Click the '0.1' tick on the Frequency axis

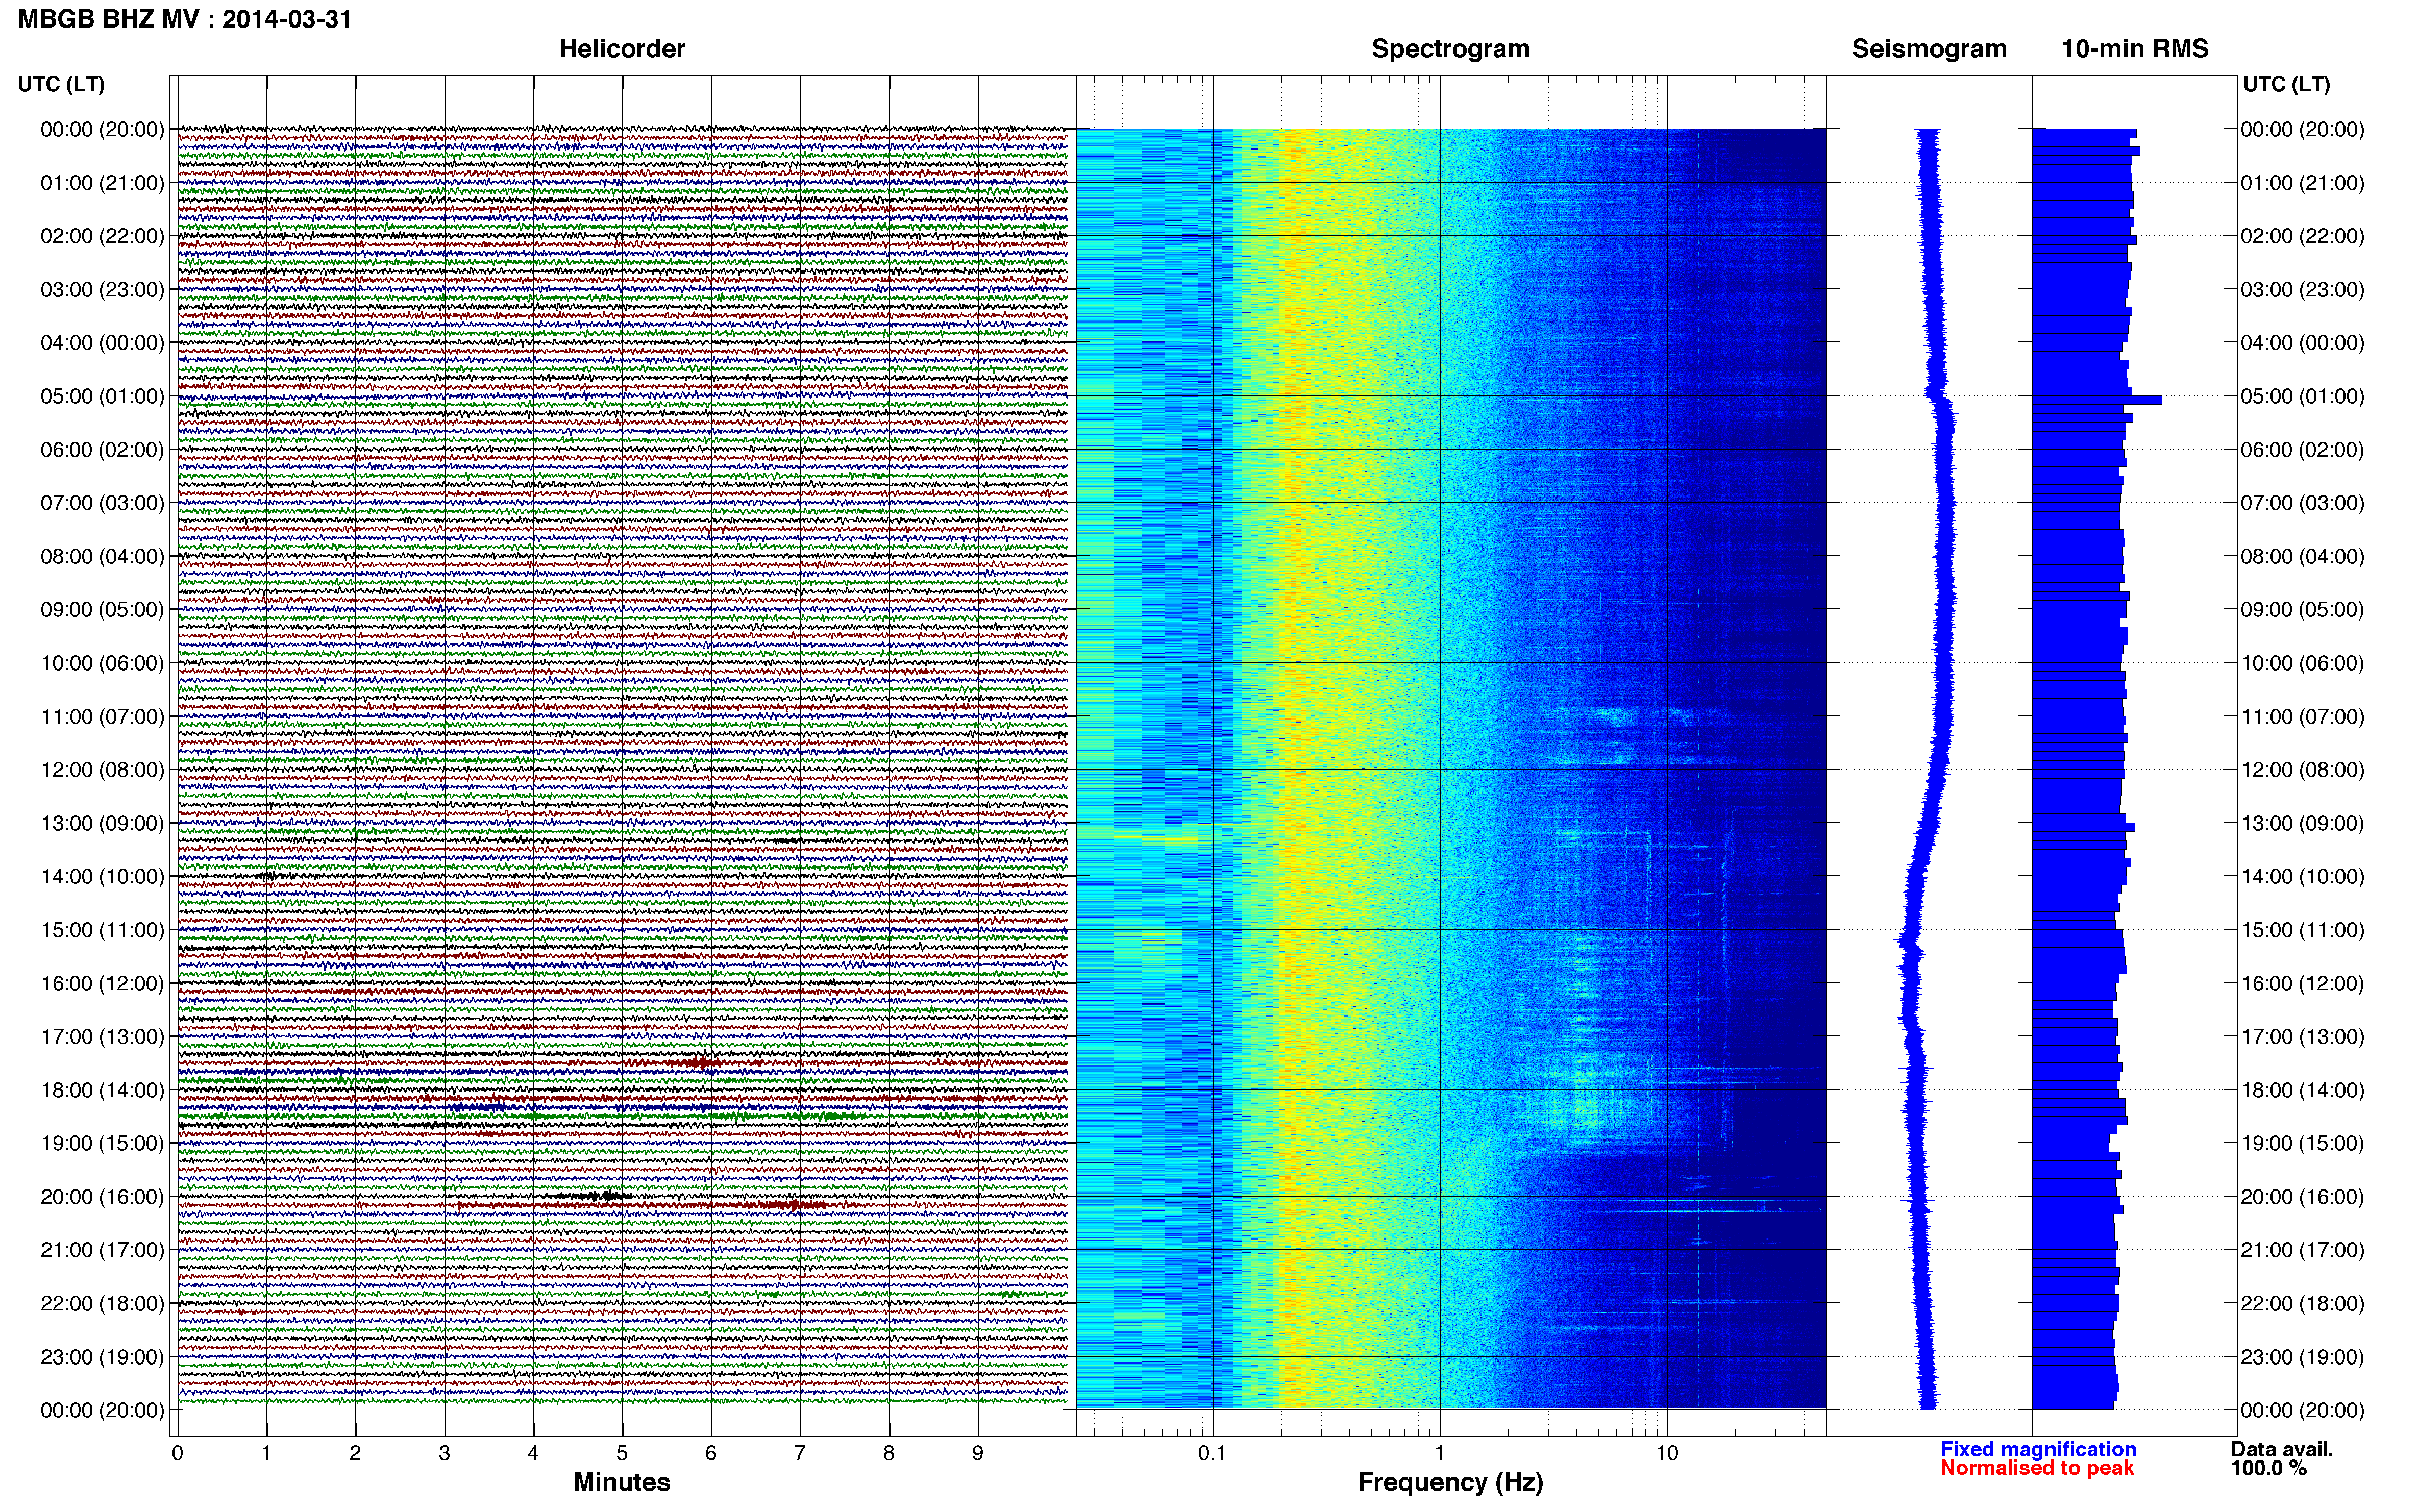[x=1212, y=1454]
